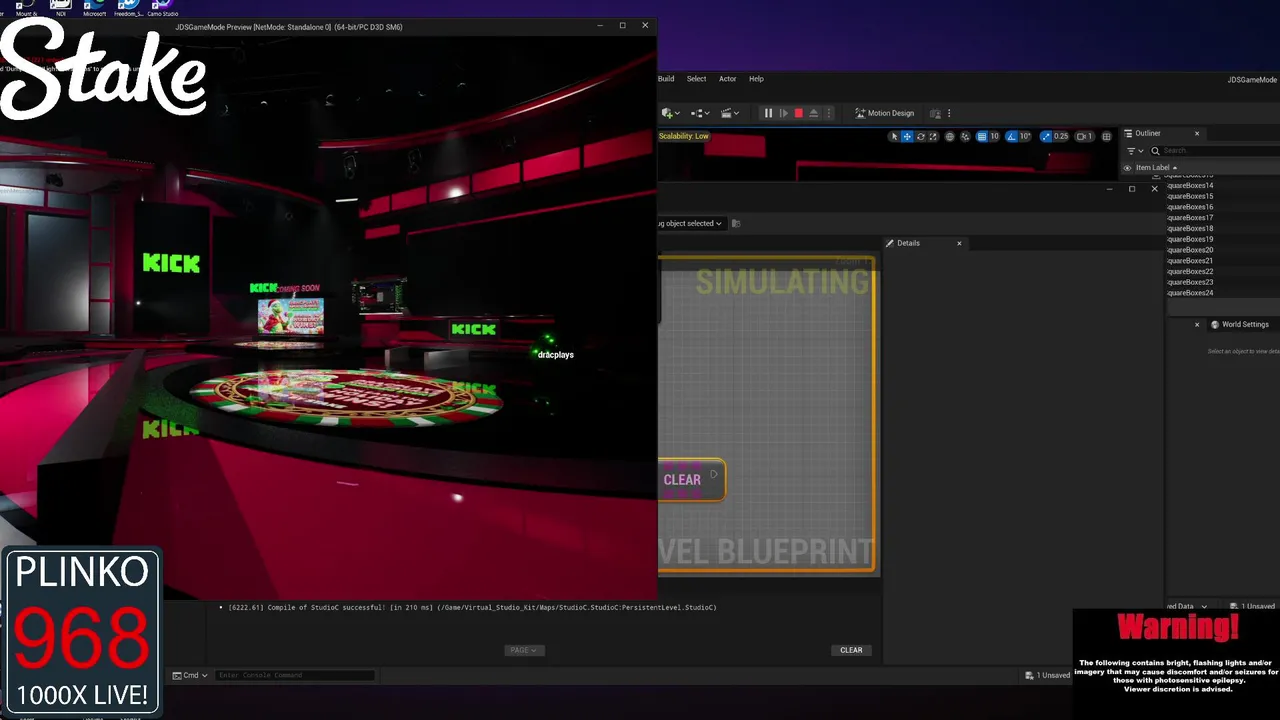Choose the scale gizmo tool
This screenshot has height=720, width=1280.
click(x=933, y=136)
